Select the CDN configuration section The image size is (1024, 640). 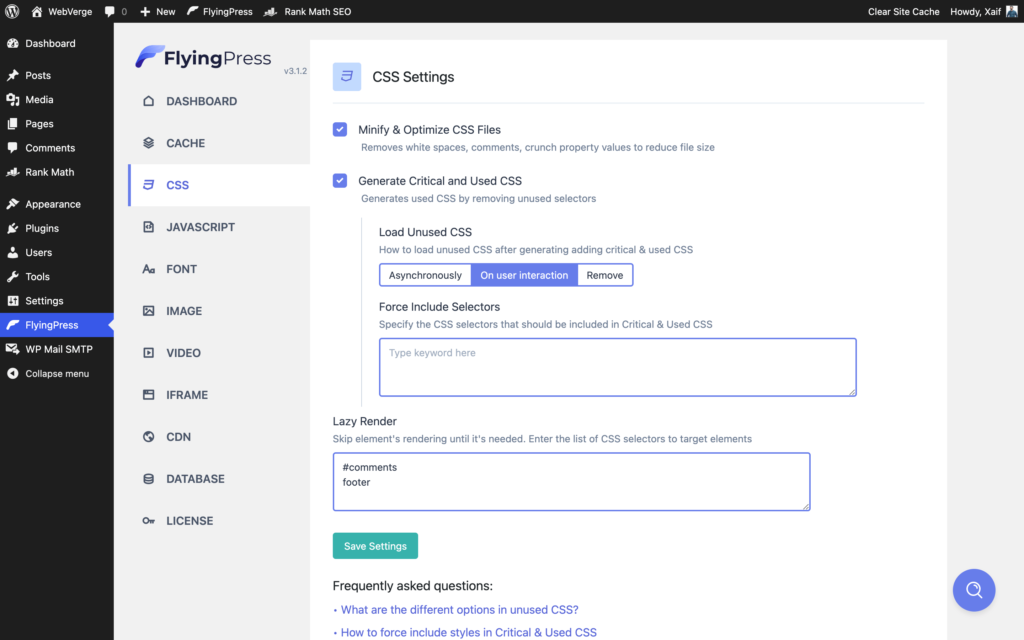click(179, 436)
